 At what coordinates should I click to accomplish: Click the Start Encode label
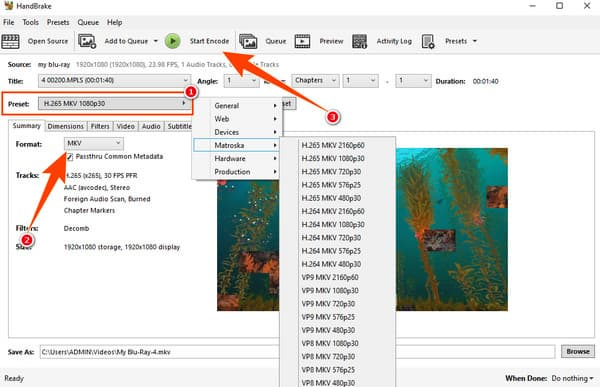pos(209,41)
